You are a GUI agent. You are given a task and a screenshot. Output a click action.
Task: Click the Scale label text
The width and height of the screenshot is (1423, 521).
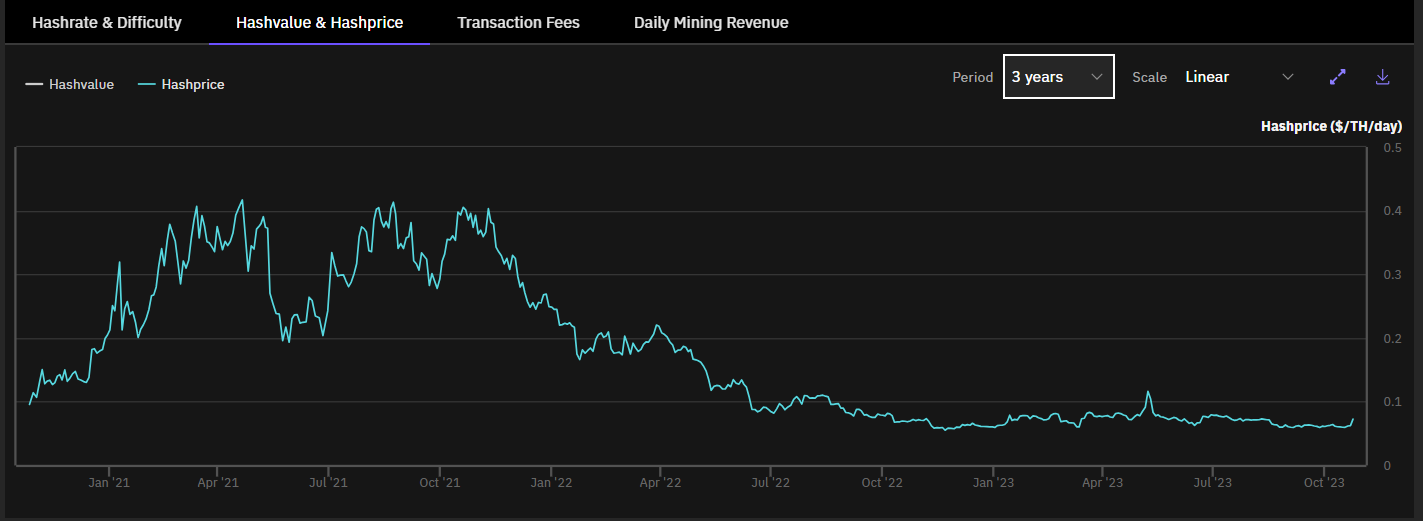[1149, 77]
